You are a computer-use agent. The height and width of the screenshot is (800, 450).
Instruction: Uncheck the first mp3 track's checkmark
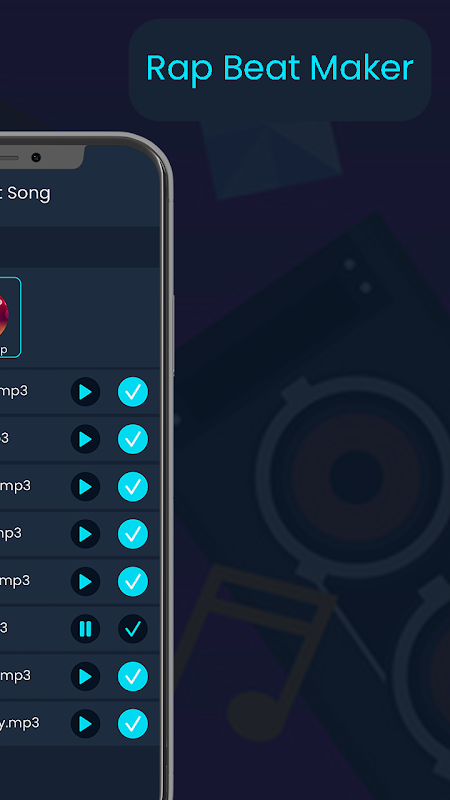pos(133,392)
